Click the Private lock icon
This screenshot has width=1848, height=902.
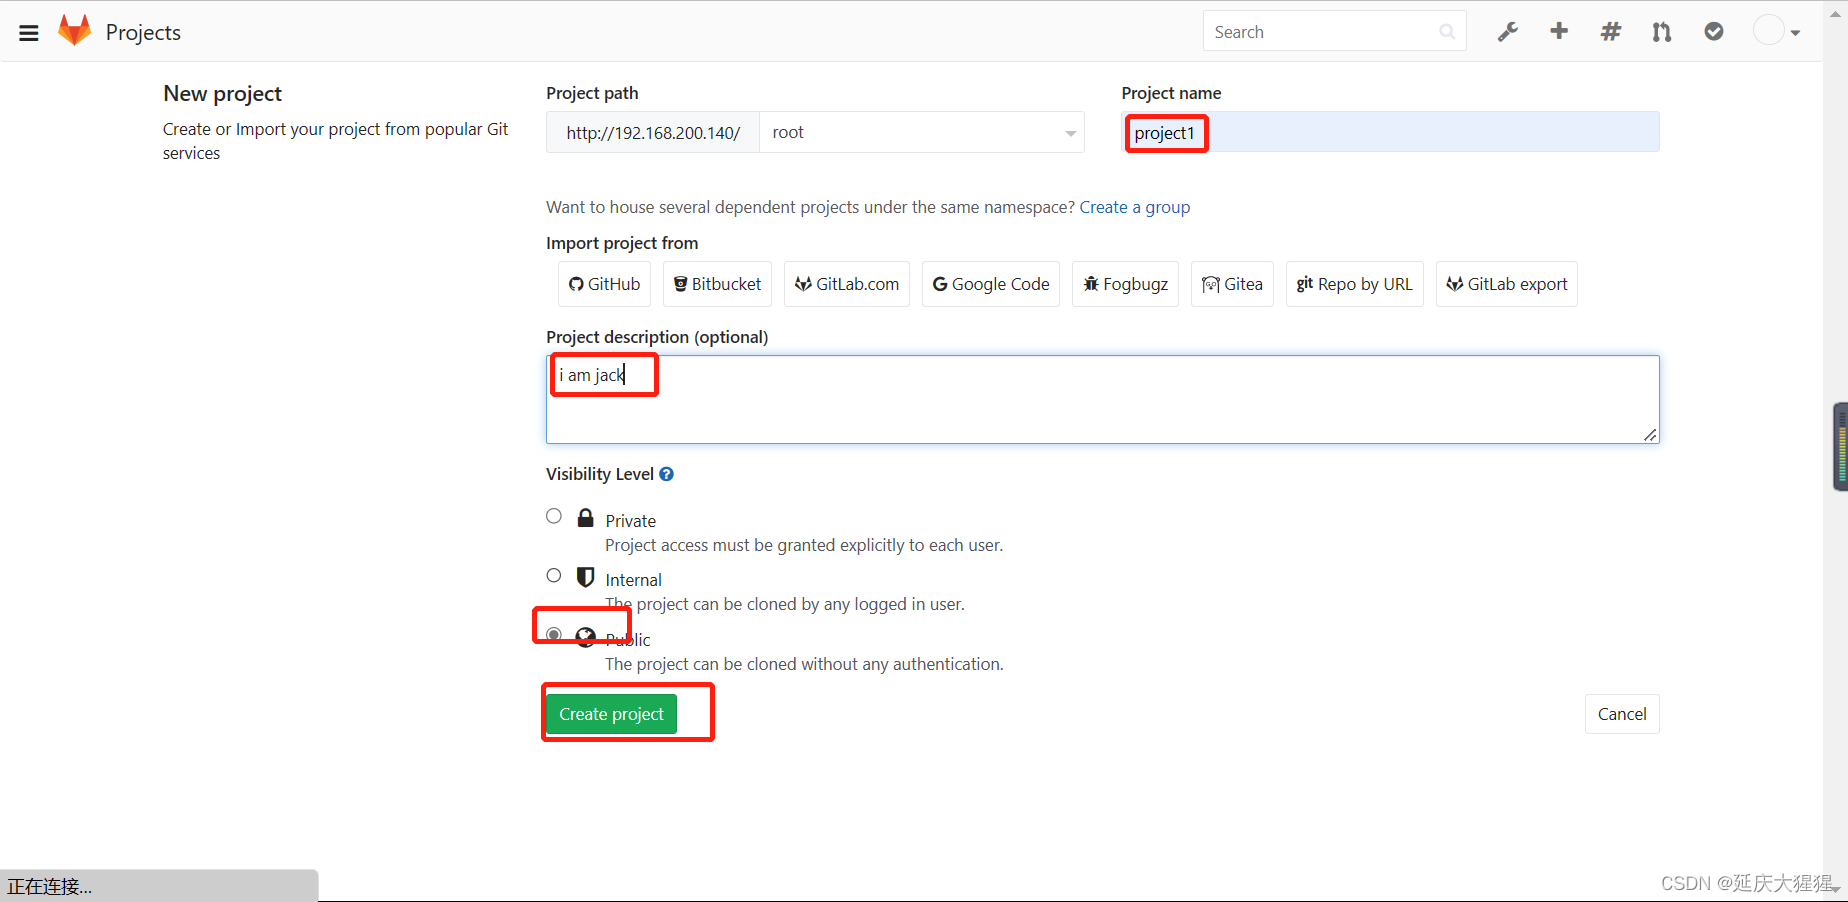[586, 518]
